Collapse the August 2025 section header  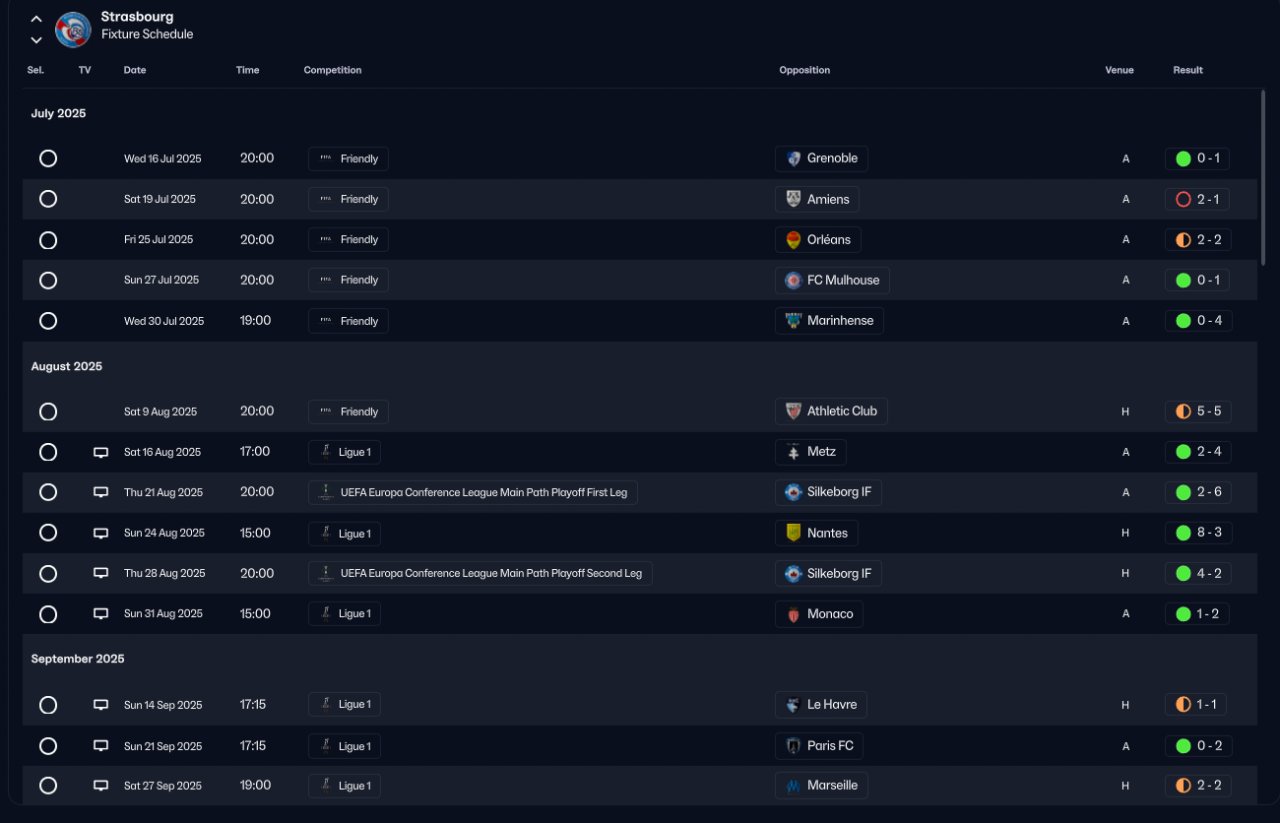[x=67, y=366]
